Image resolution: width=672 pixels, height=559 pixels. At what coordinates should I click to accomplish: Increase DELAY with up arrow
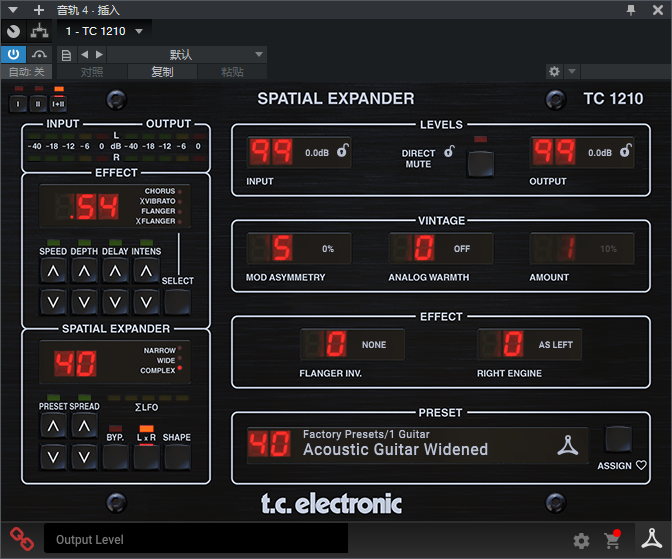pos(115,271)
